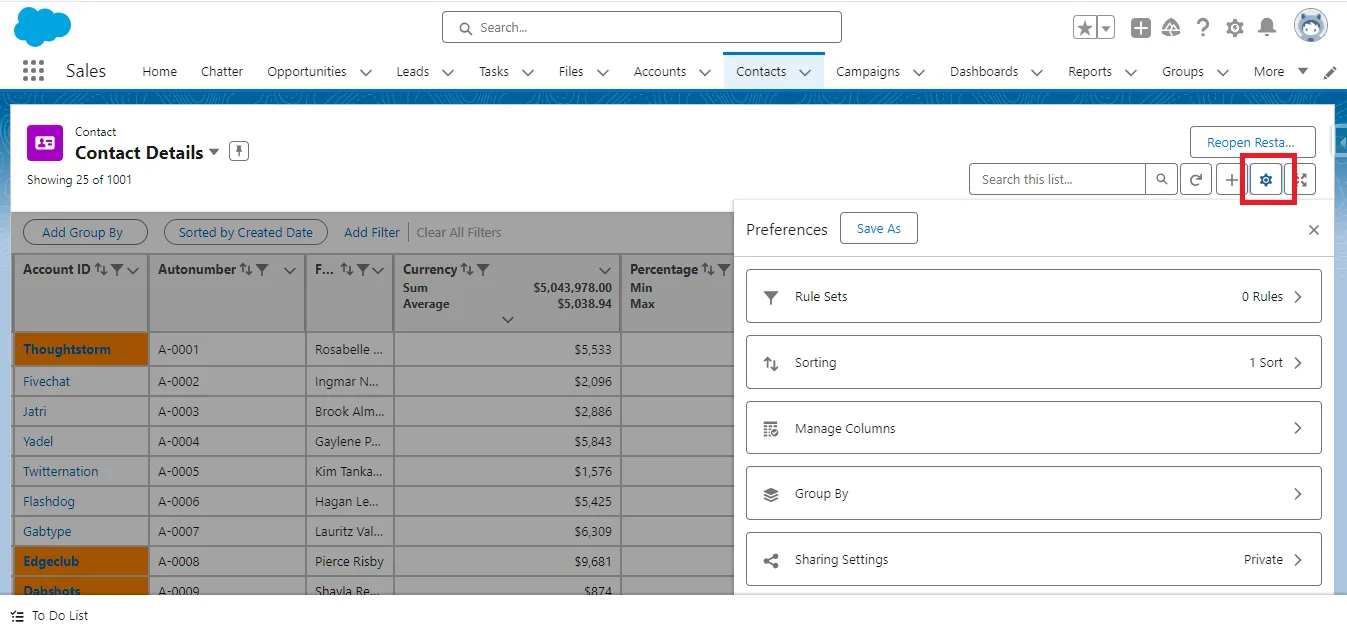This screenshot has height=633, width=1347.
Task: Open the global Search bar
Action: coord(640,27)
